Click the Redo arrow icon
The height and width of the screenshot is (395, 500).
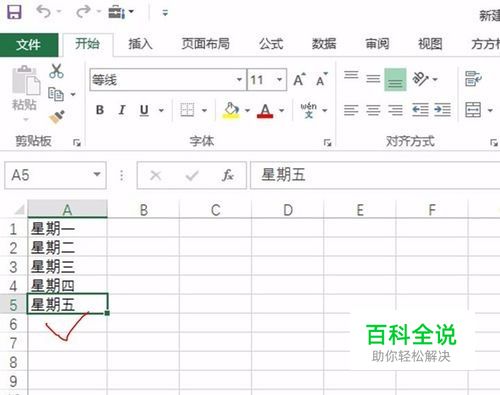point(83,12)
